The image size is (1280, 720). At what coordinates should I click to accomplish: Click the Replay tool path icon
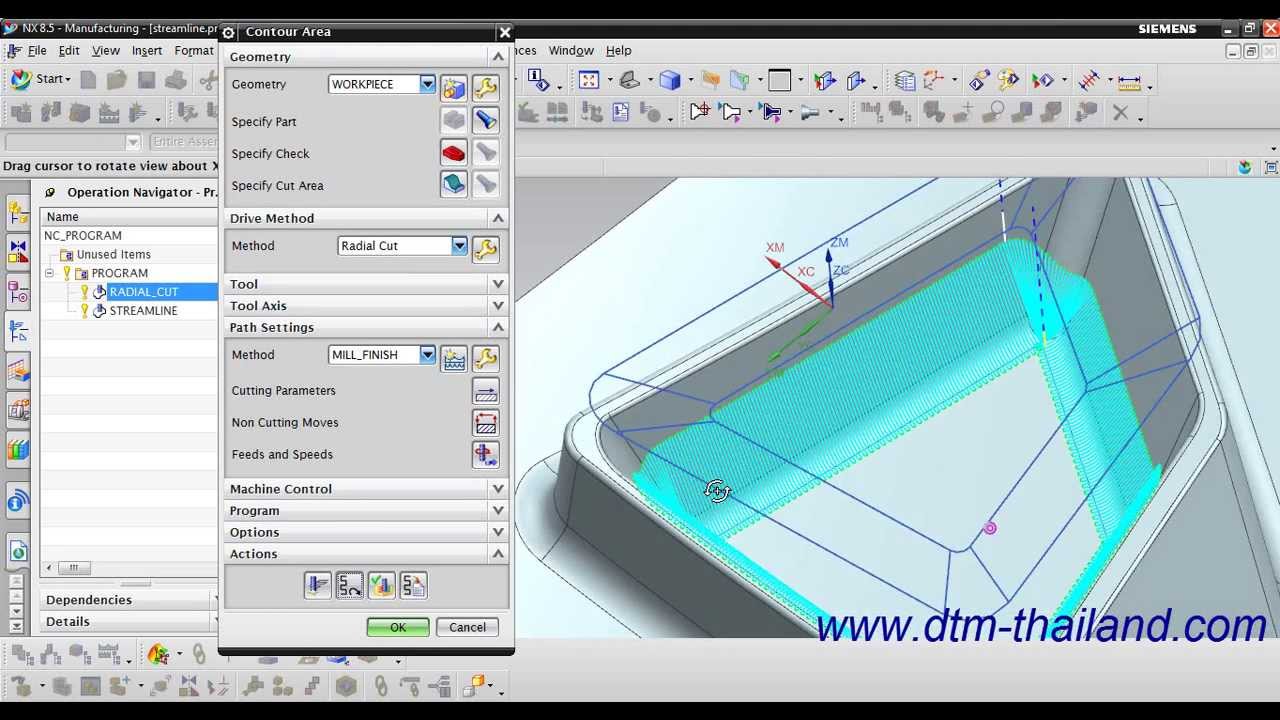click(x=349, y=586)
